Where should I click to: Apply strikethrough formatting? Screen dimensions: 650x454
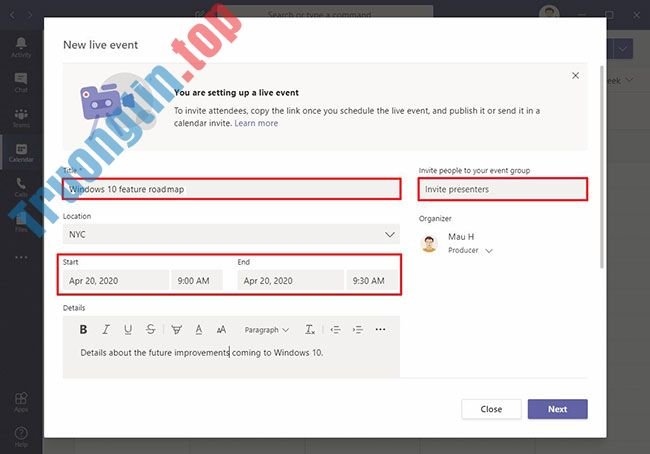(150, 330)
